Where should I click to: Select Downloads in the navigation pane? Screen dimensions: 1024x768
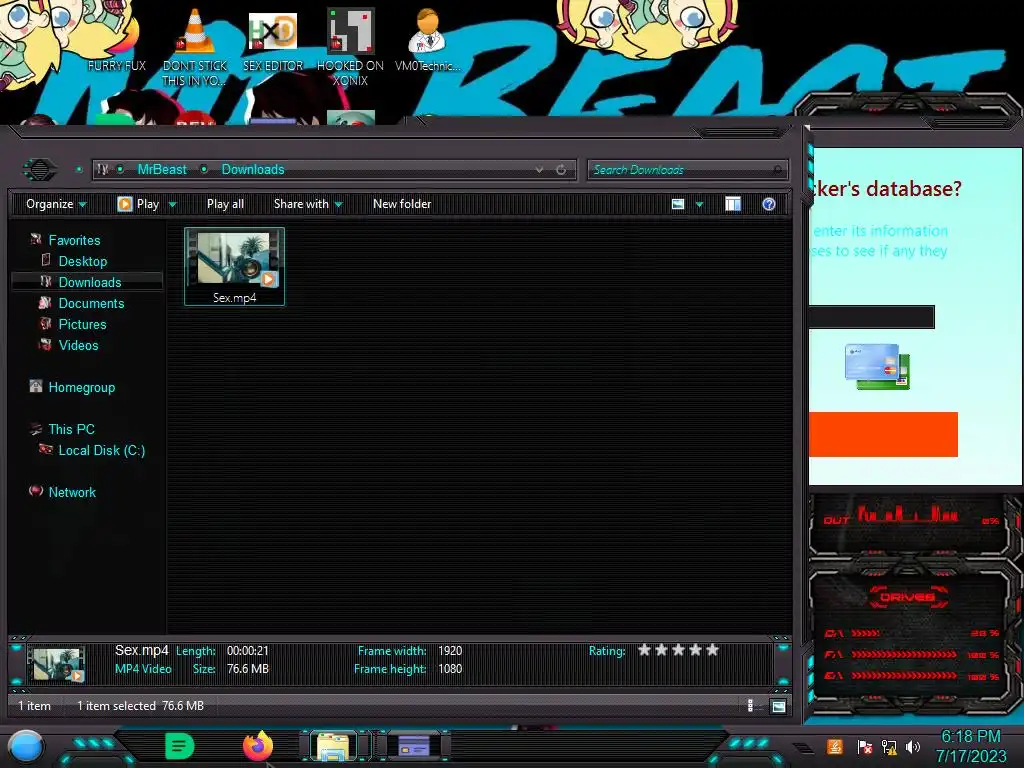pos(90,282)
